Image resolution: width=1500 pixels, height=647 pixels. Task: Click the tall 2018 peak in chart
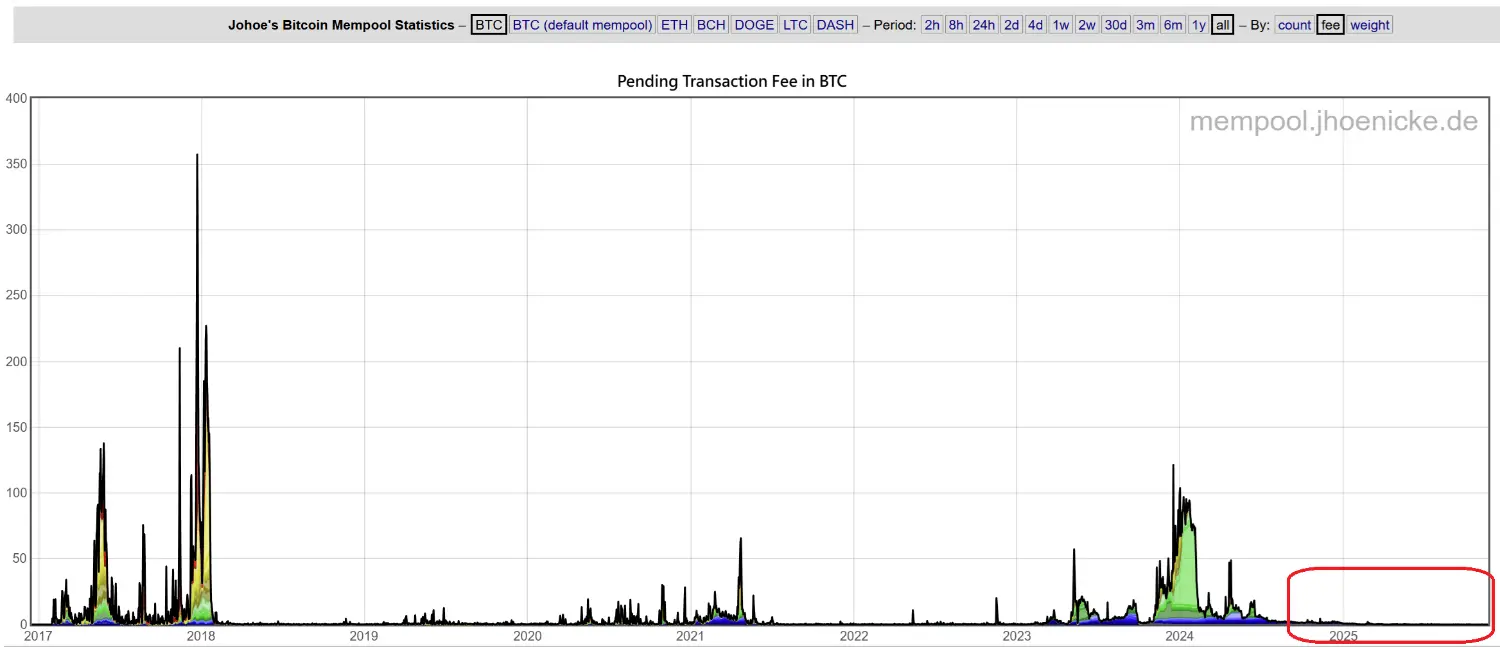pyautogui.click(x=197, y=160)
